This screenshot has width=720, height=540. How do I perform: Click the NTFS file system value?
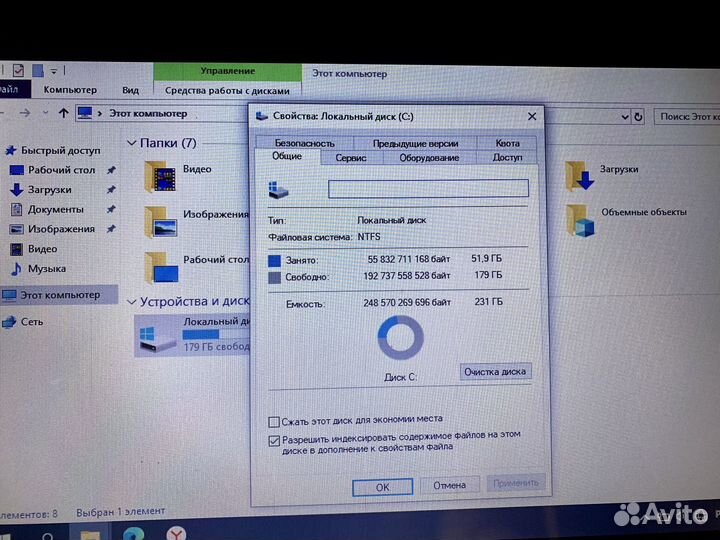click(x=369, y=237)
